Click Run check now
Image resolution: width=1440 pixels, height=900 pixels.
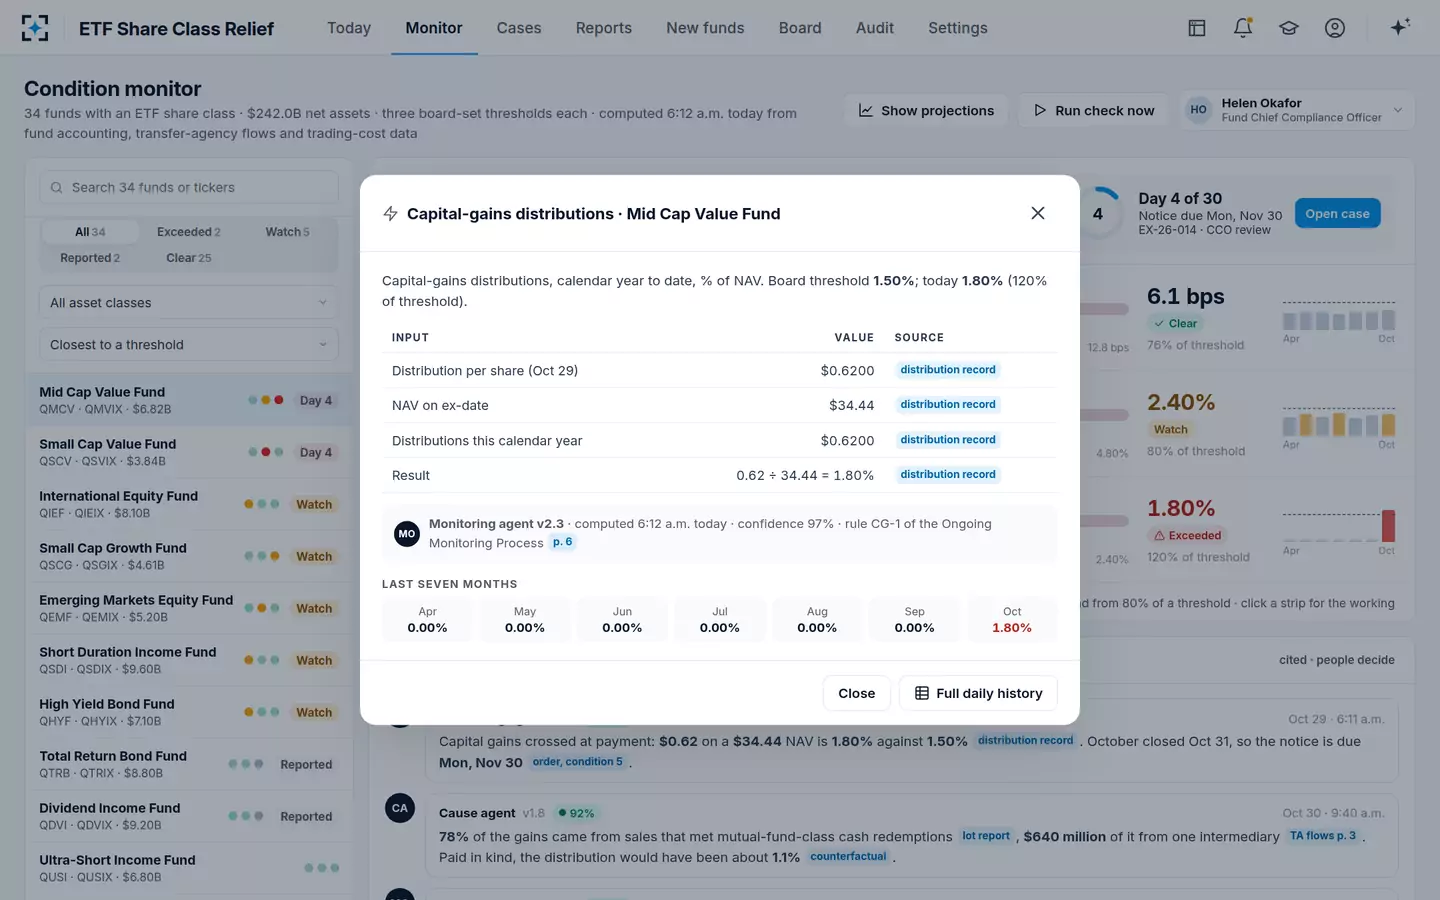tap(1094, 110)
